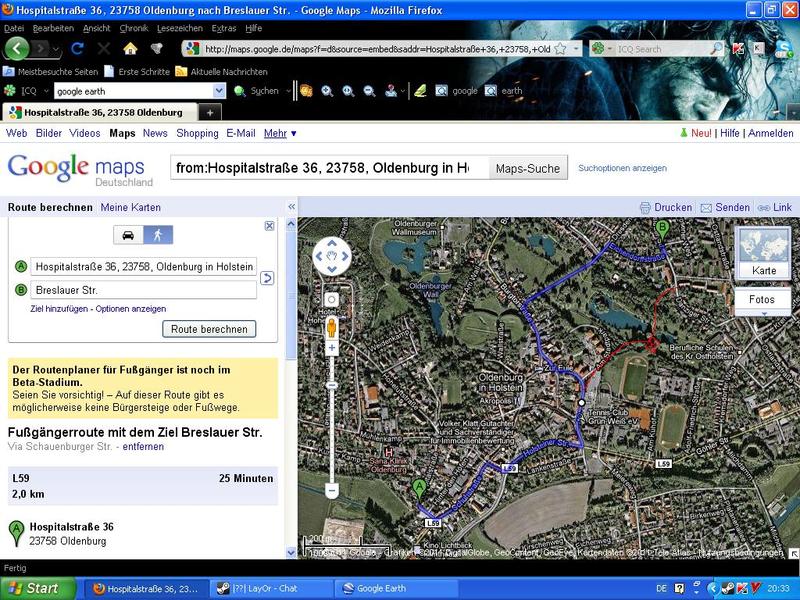
Task: Open the Firefox home page icon
Action: [x=131, y=49]
